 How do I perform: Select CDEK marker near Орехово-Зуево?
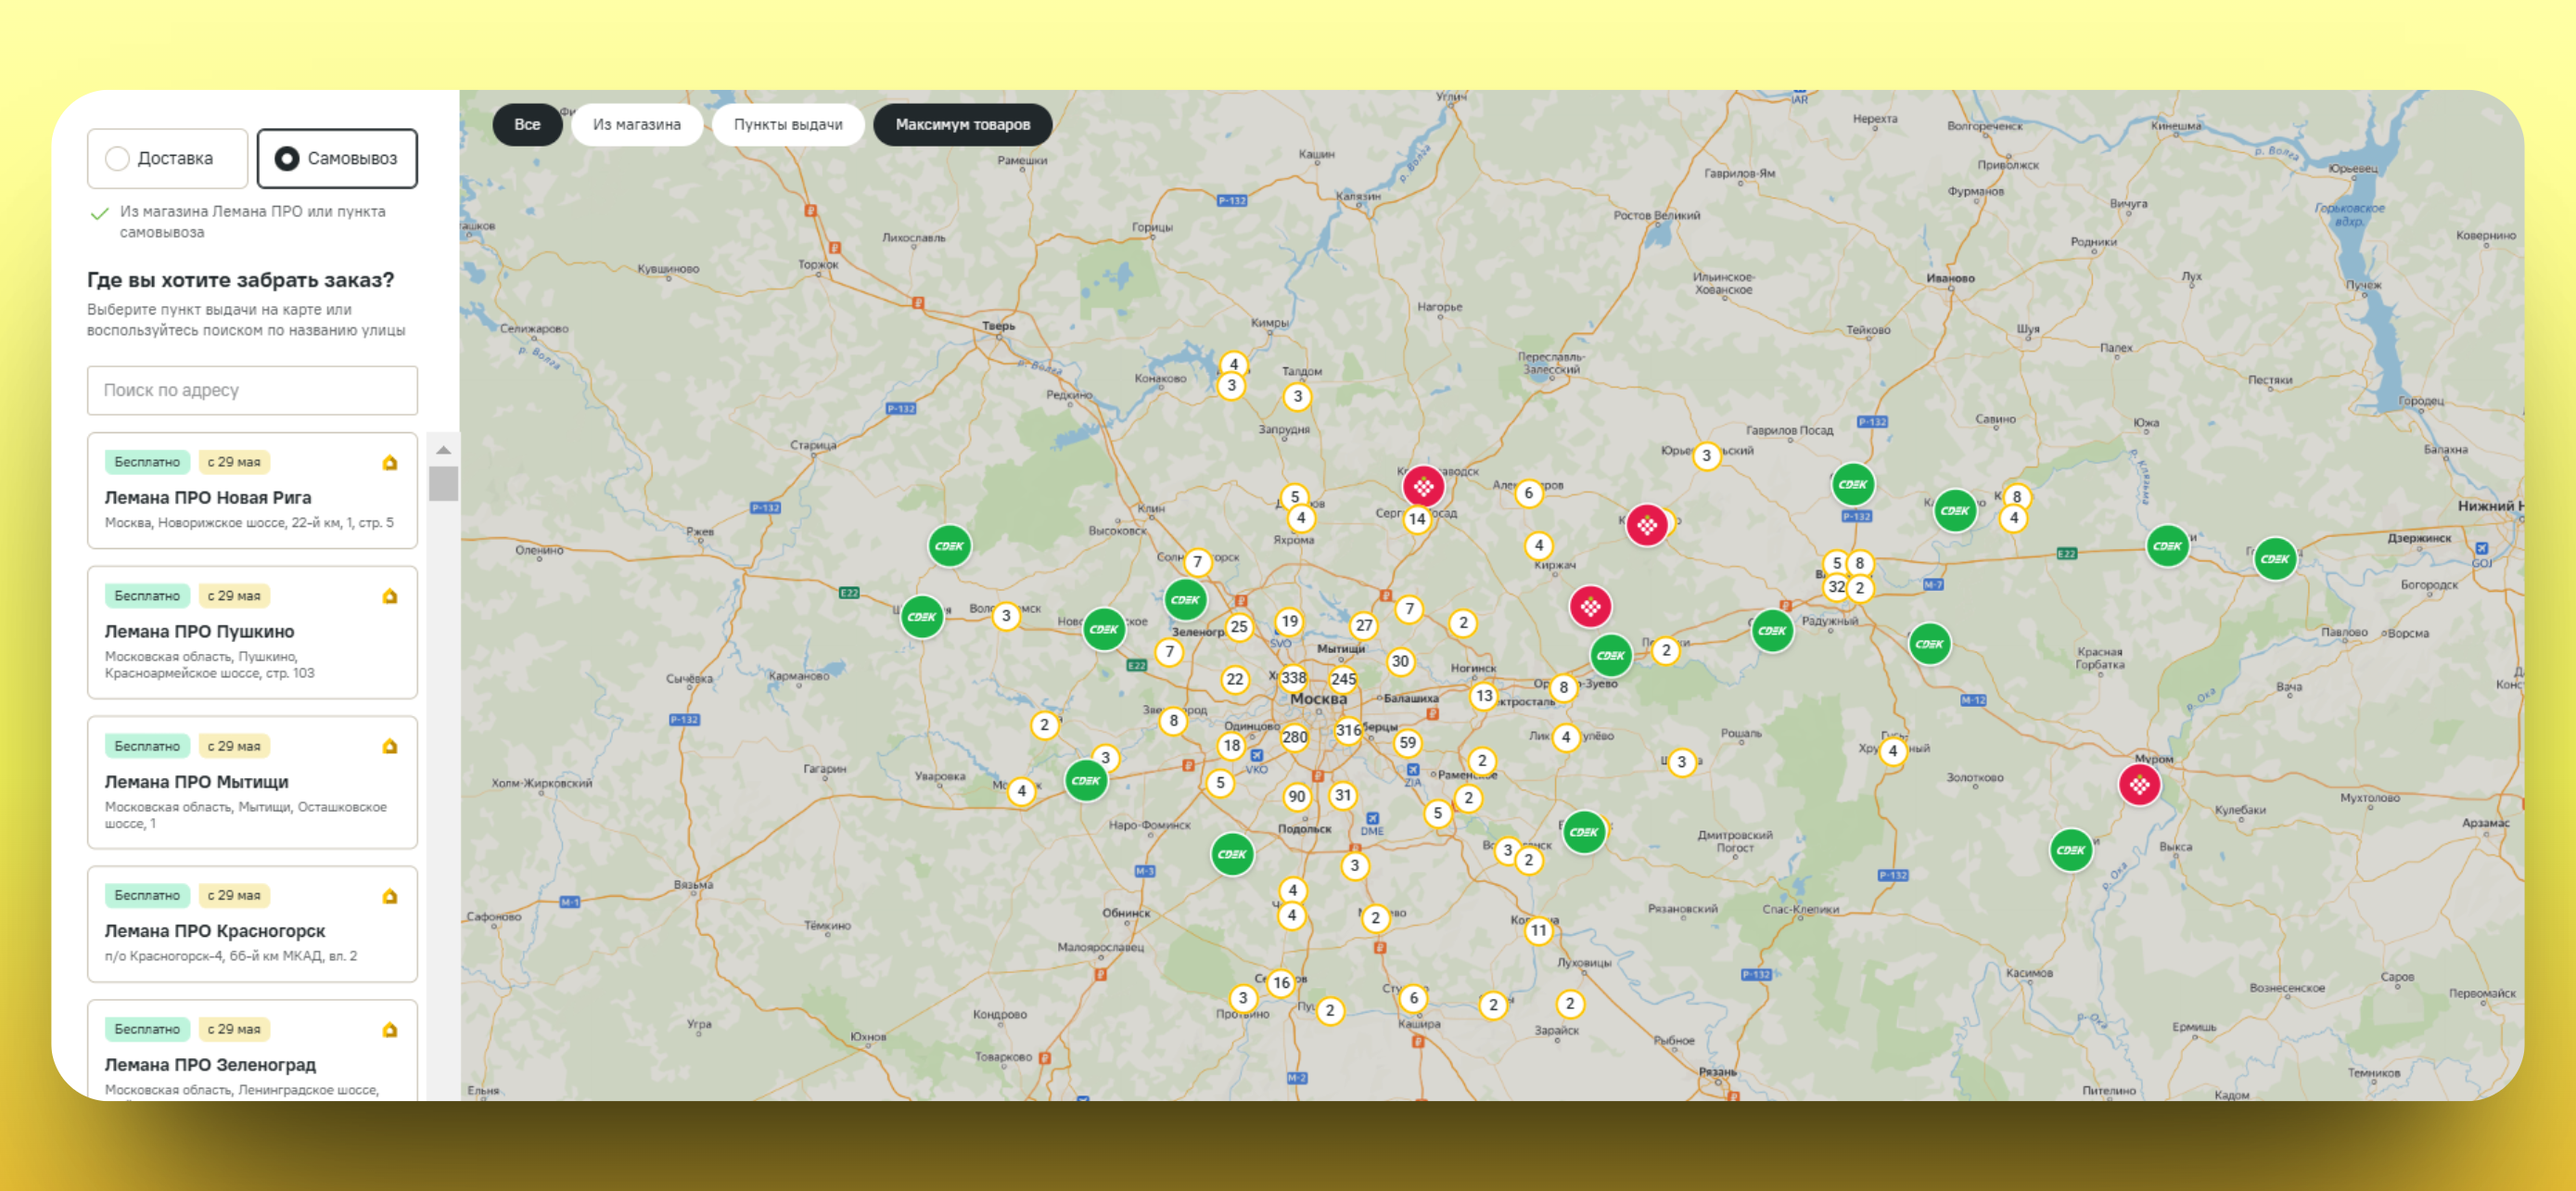point(1611,656)
